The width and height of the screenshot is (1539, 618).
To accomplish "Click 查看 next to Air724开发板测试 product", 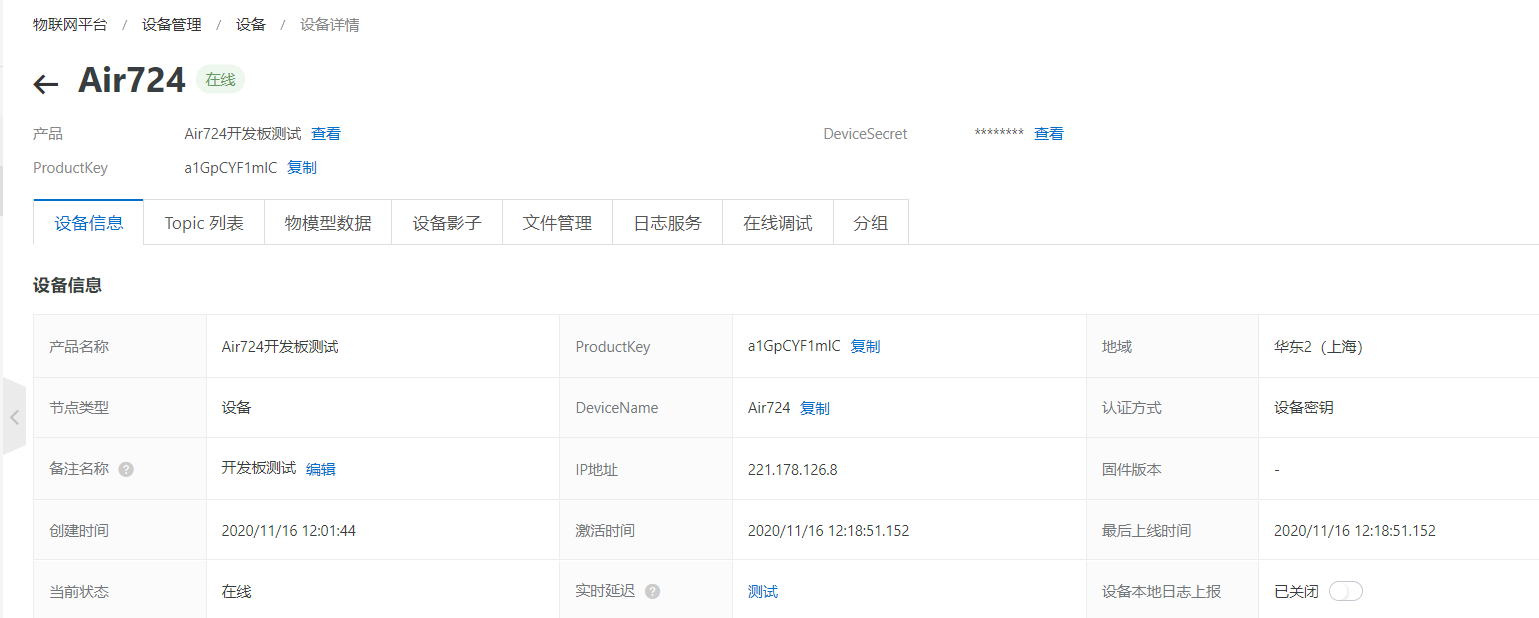I will [x=326, y=134].
